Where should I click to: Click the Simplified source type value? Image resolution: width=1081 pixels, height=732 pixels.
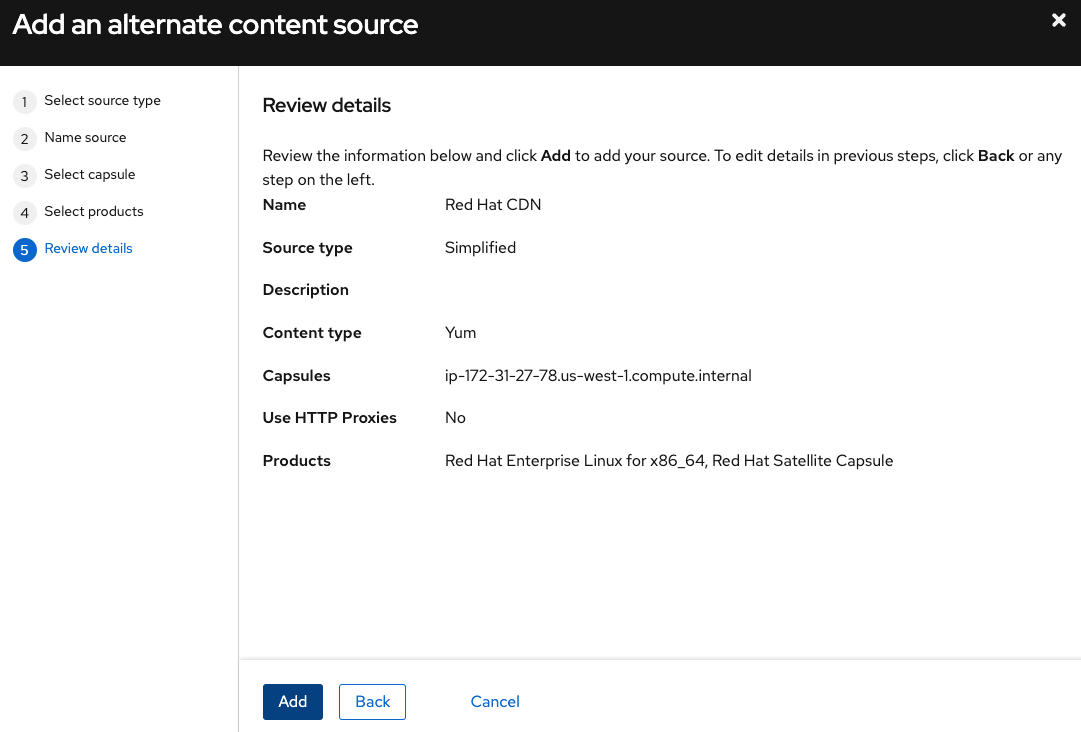coord(480,248)
